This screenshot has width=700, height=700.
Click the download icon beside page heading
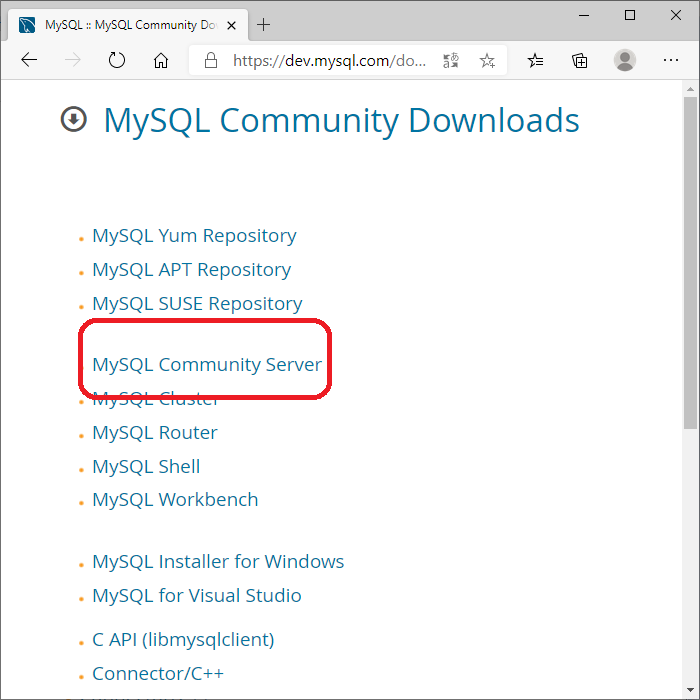coord(74,120)
